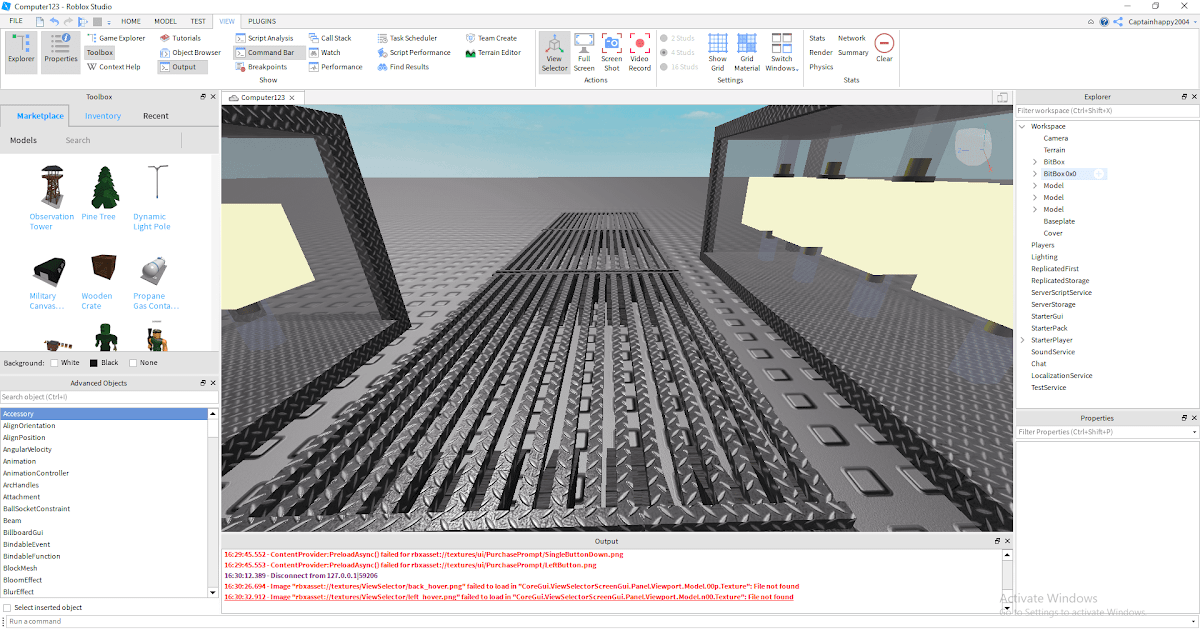Open the Inventory tab in Toolbox
The image size is (1200, 630).
[x=103, y=116]
